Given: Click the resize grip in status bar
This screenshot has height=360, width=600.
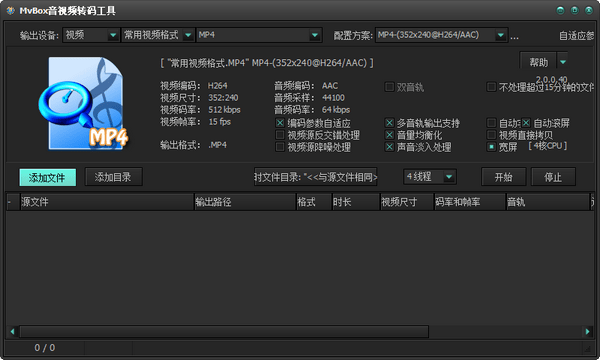Looking at the screenshot, I should click(x=587, y=348).
